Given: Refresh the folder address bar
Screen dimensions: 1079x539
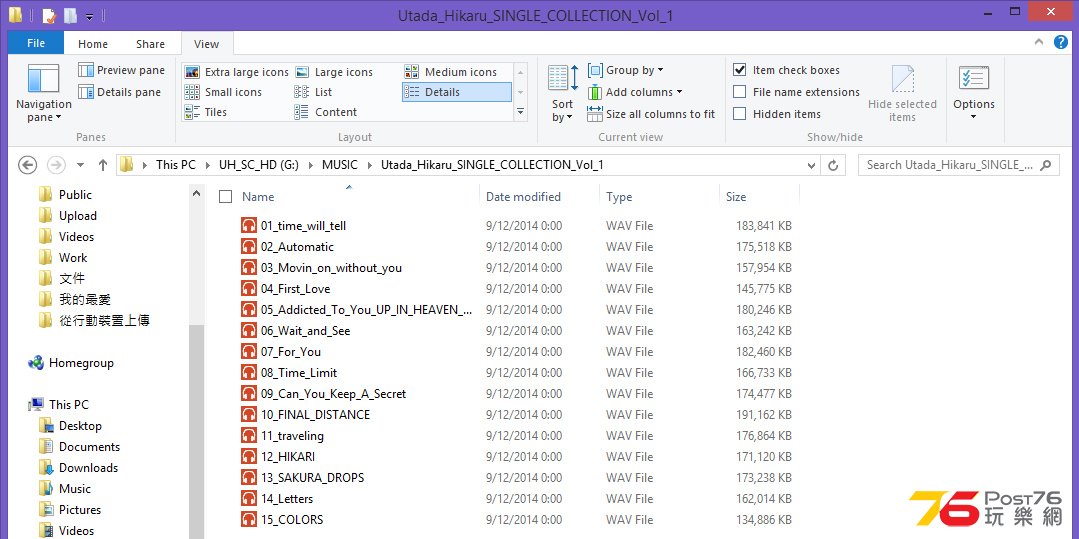Looking at the screenshot, I should 833,165.
